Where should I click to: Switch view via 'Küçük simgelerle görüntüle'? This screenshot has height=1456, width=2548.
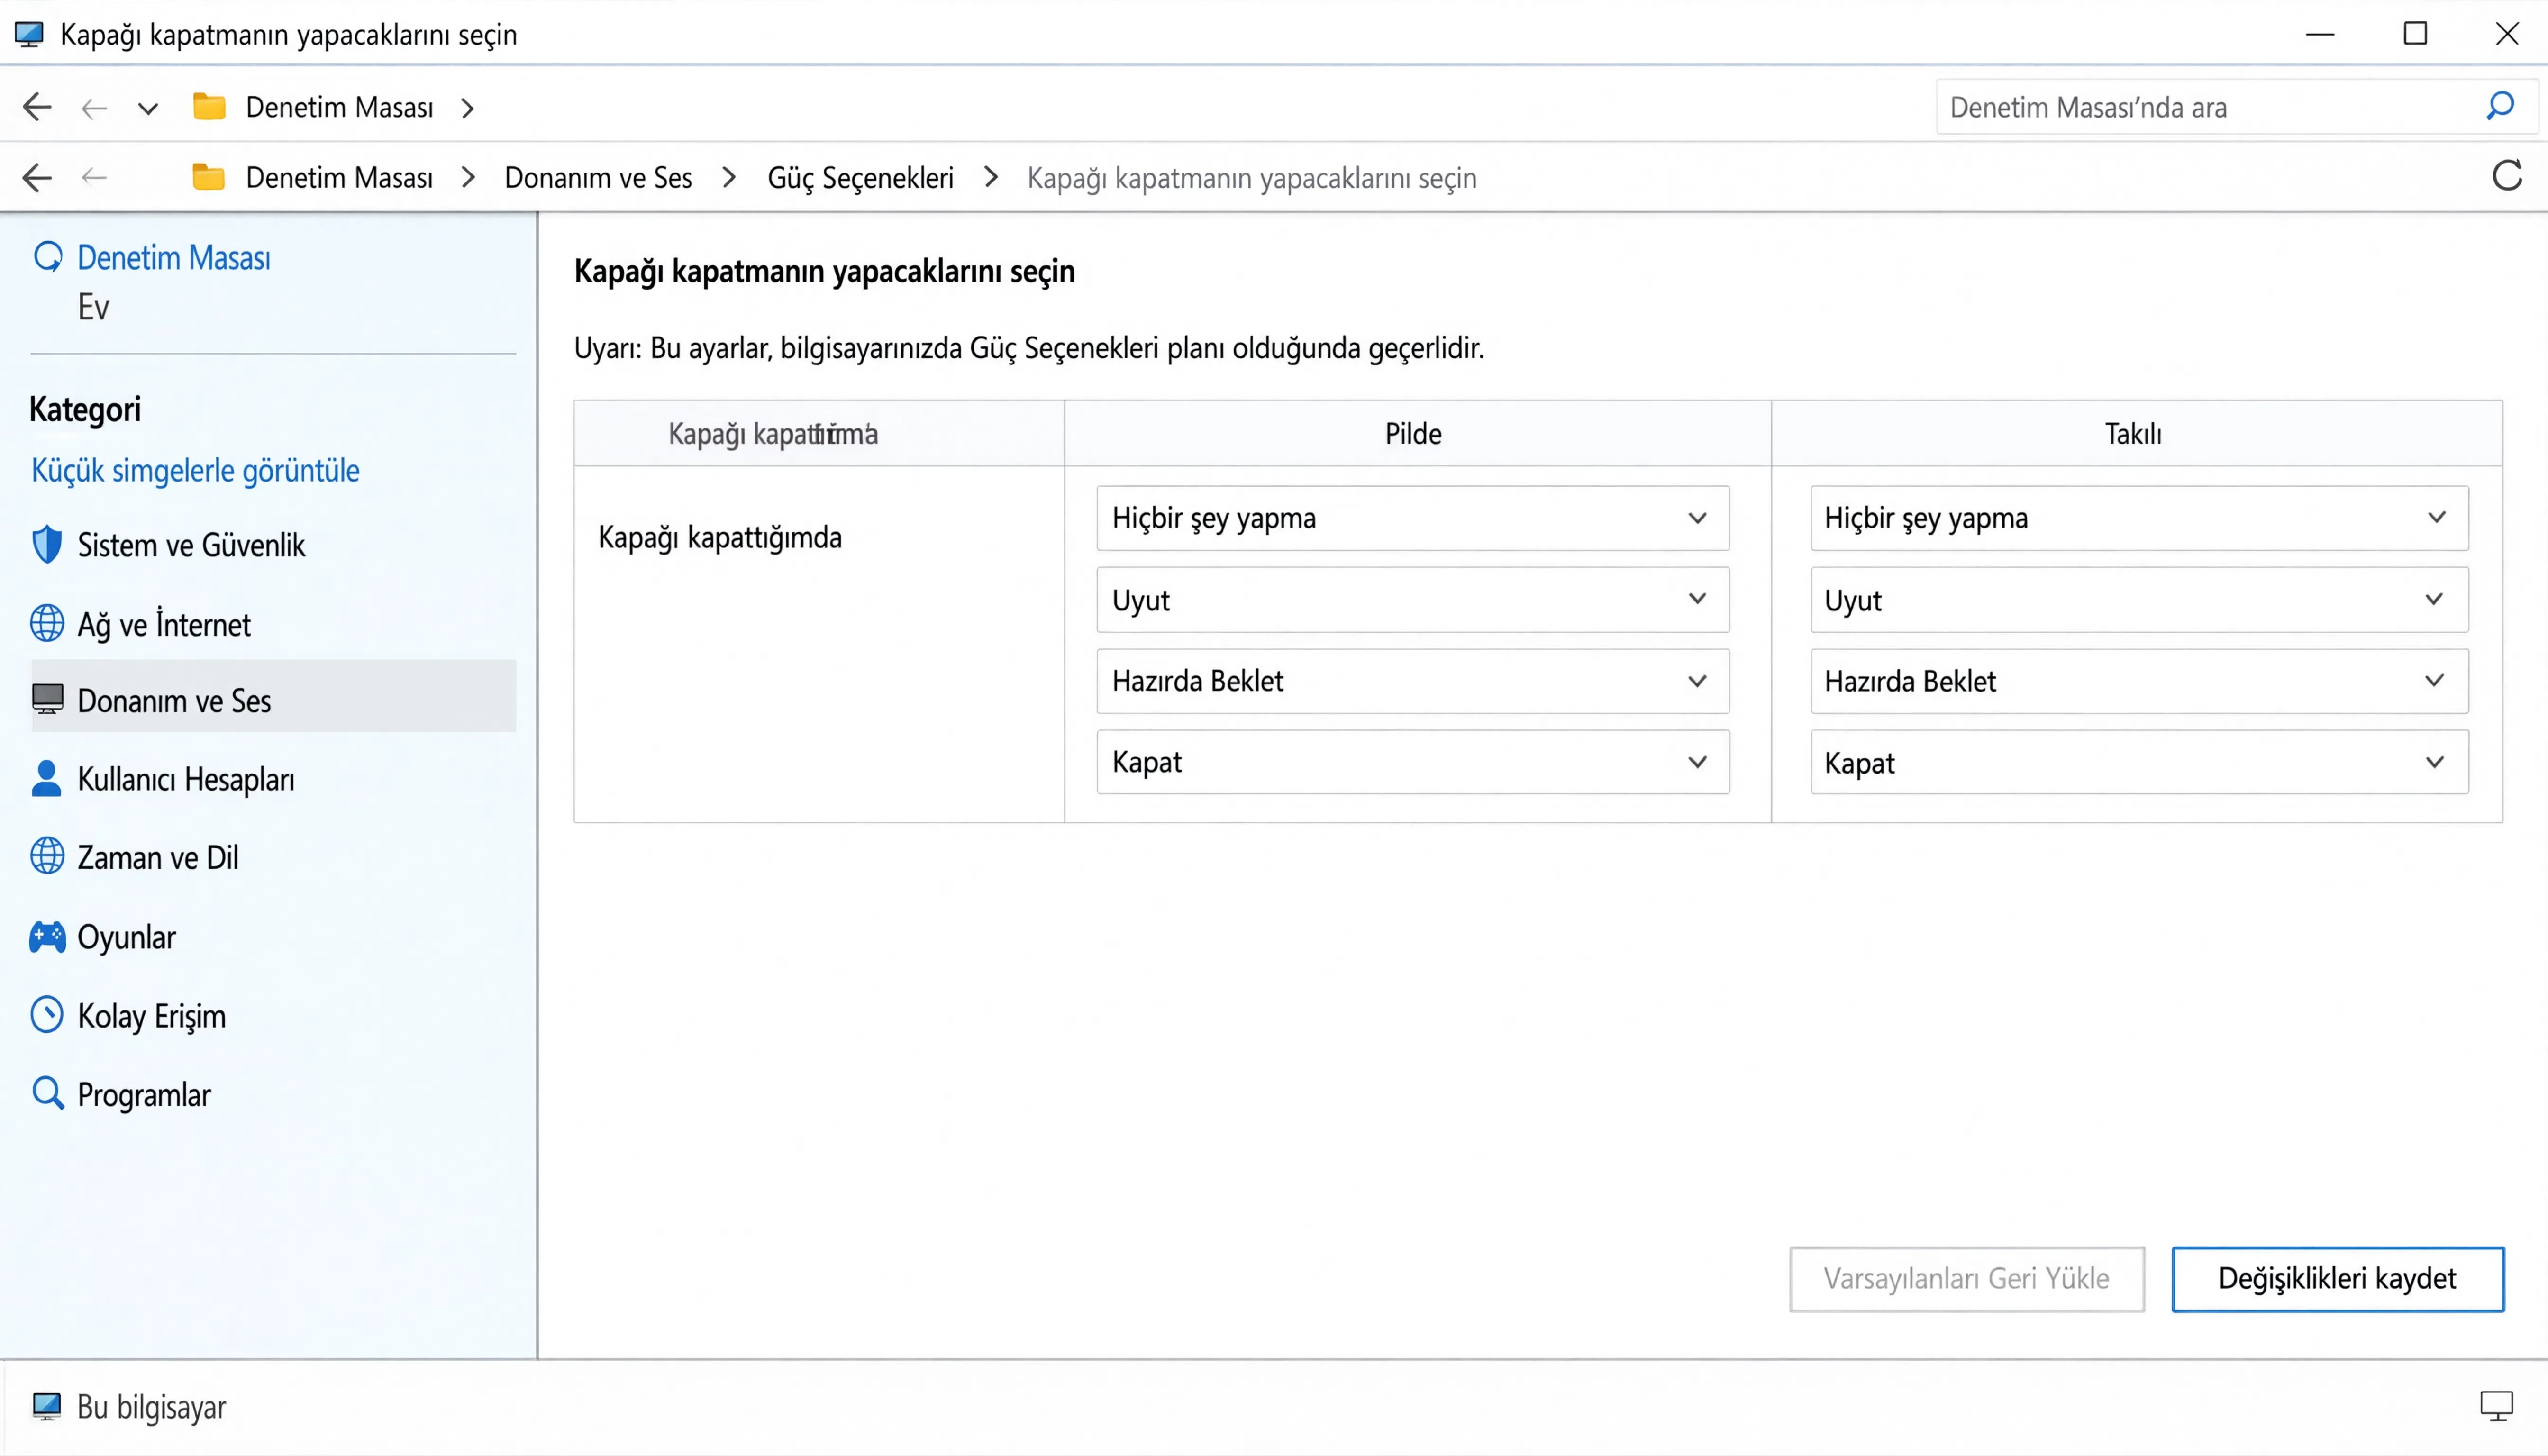(x=195, y=470)
